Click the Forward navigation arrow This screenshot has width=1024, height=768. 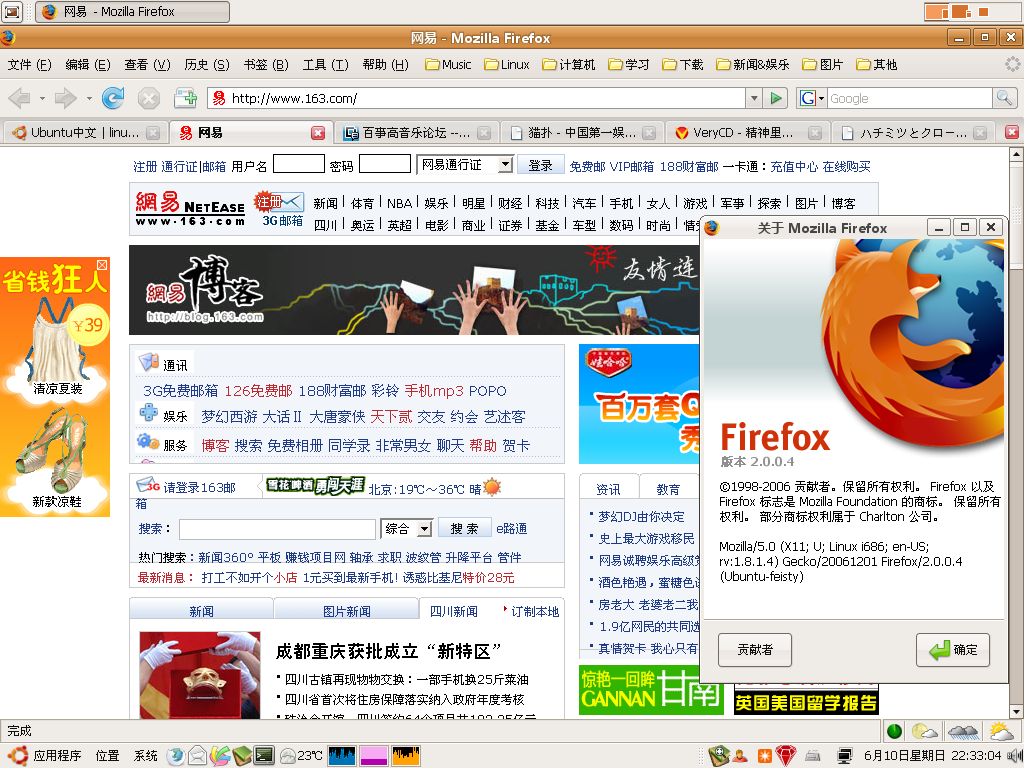point(65,99)
